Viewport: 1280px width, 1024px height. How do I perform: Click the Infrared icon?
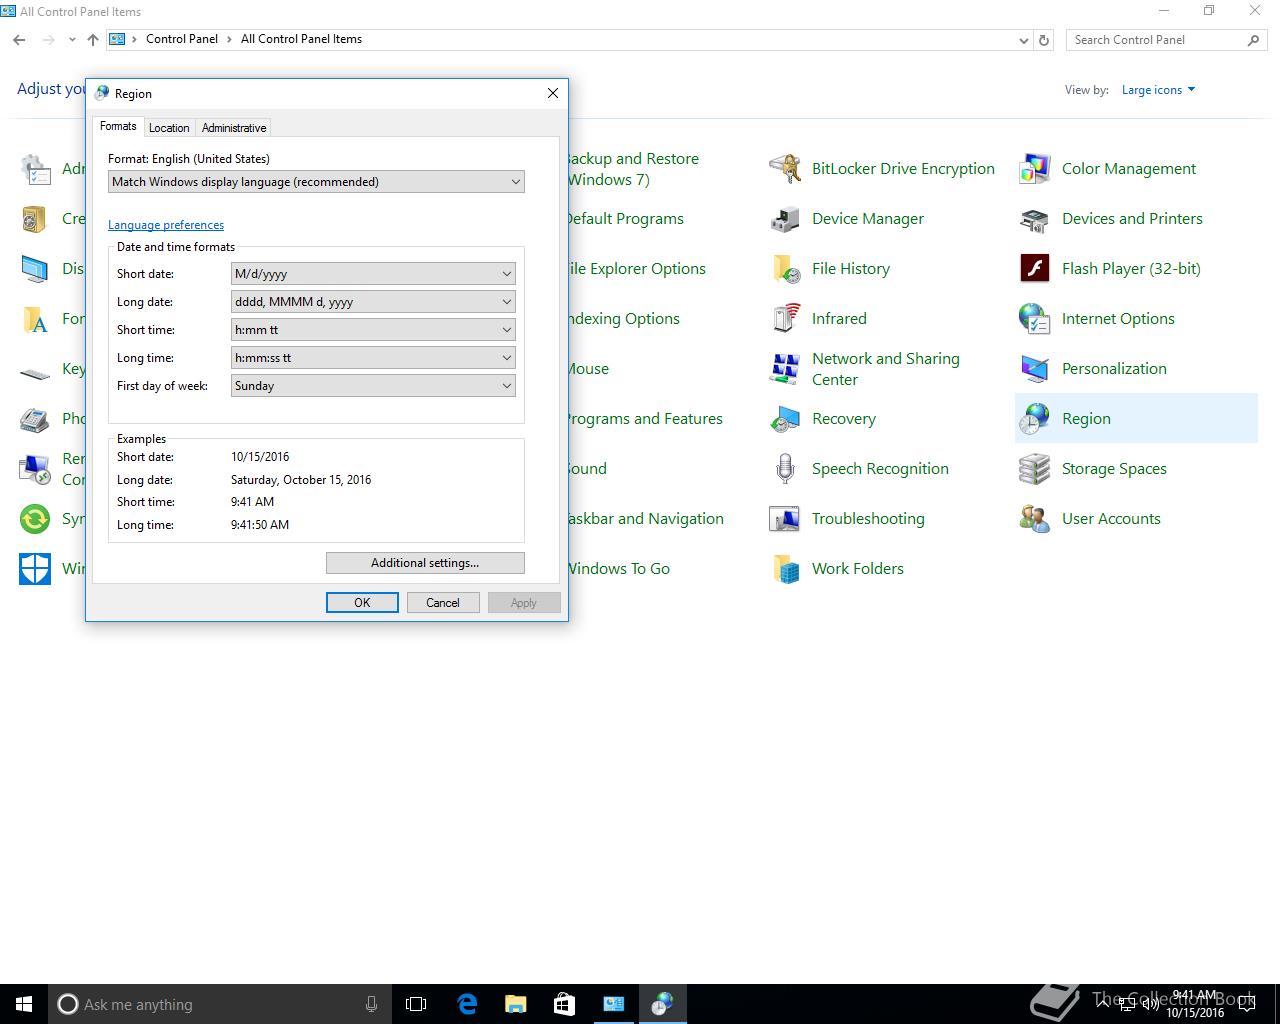[x=785, y=319]
